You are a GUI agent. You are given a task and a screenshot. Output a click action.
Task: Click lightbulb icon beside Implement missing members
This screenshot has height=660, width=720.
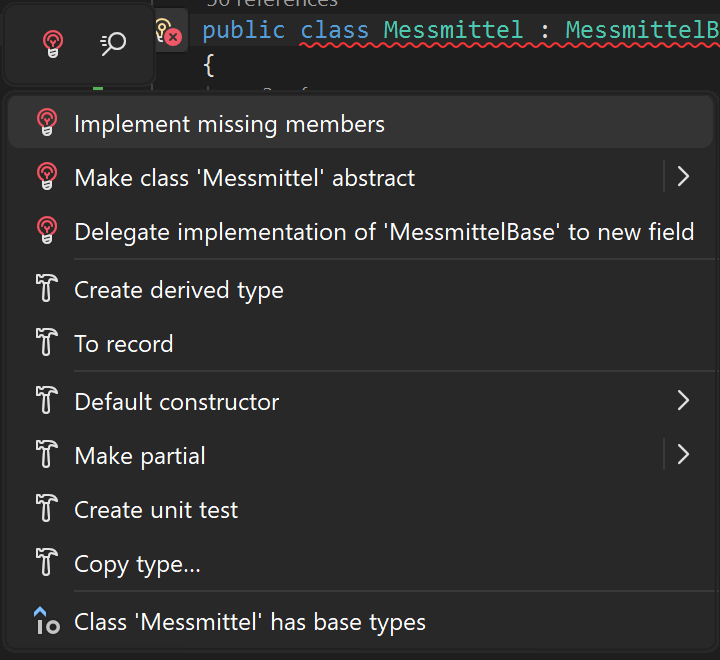click(x=47, y=122)
